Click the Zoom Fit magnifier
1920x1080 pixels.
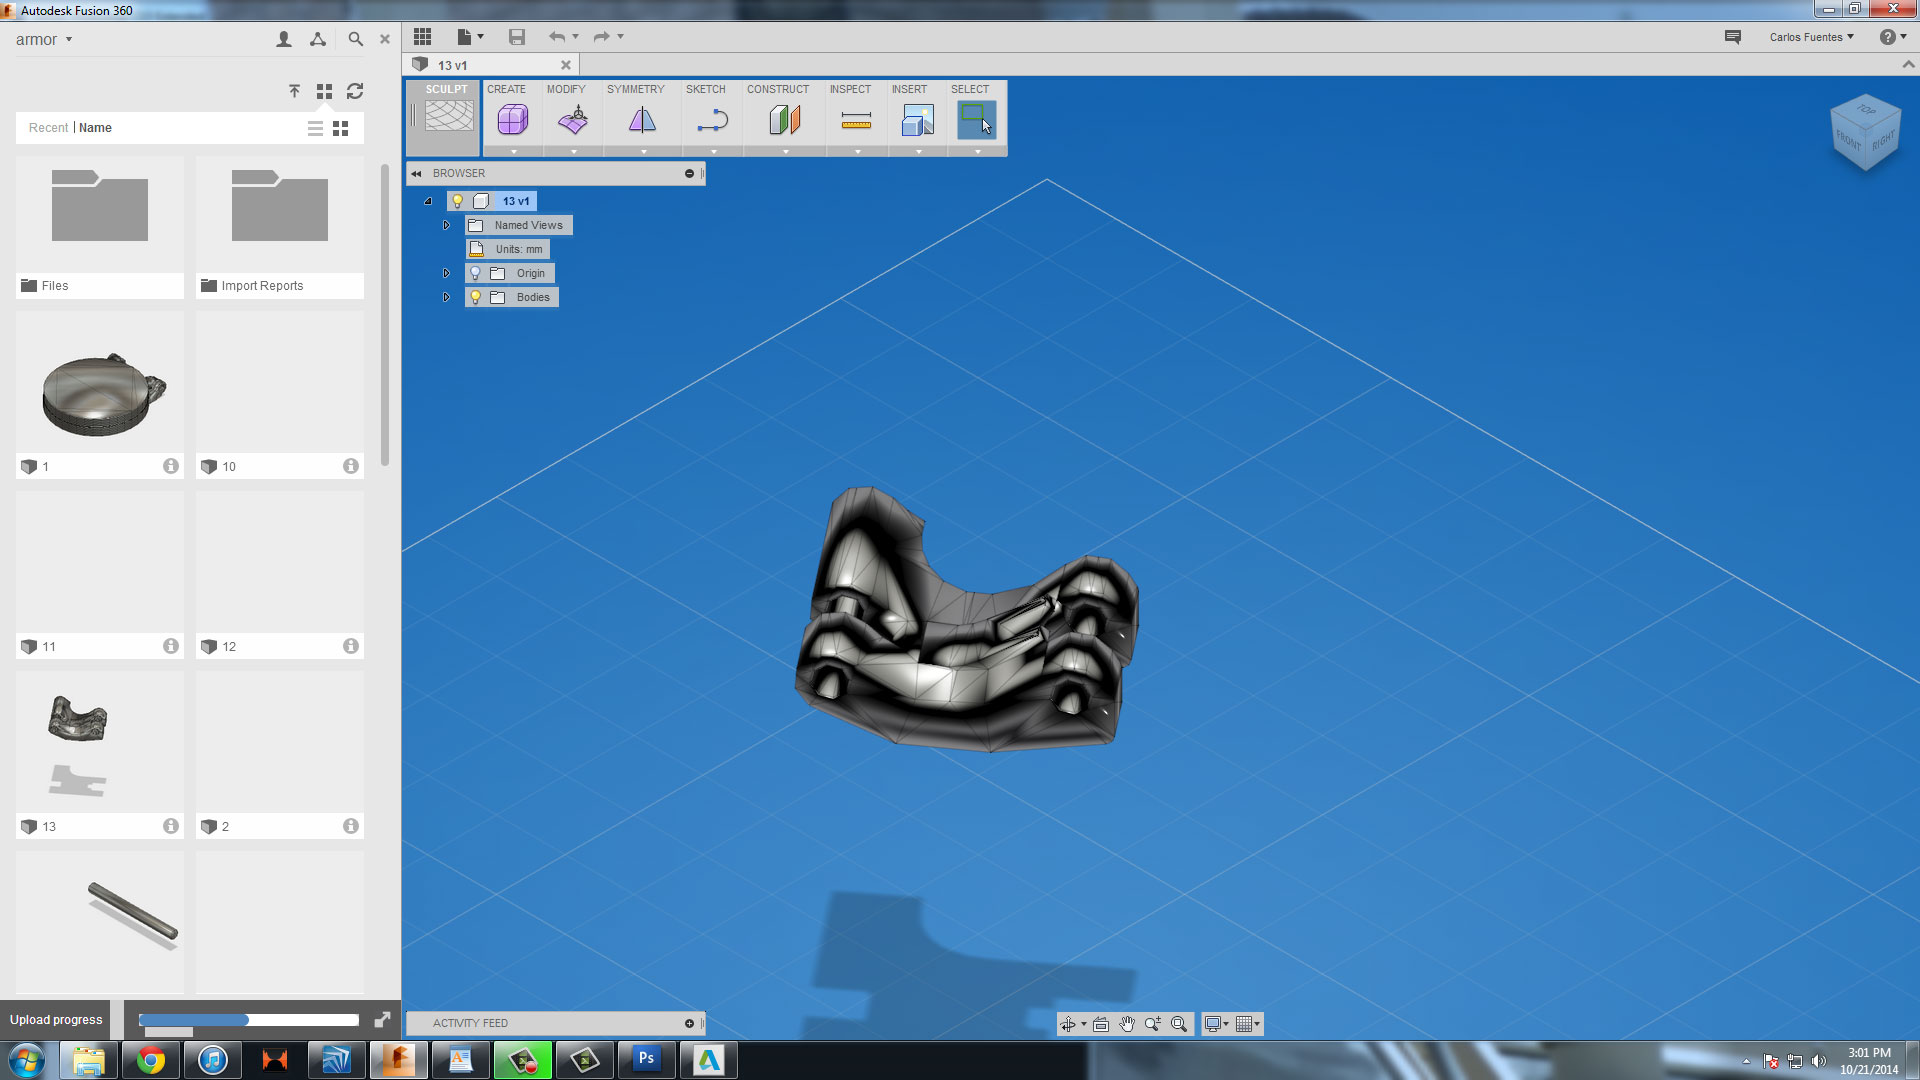coord(1179,1024)
